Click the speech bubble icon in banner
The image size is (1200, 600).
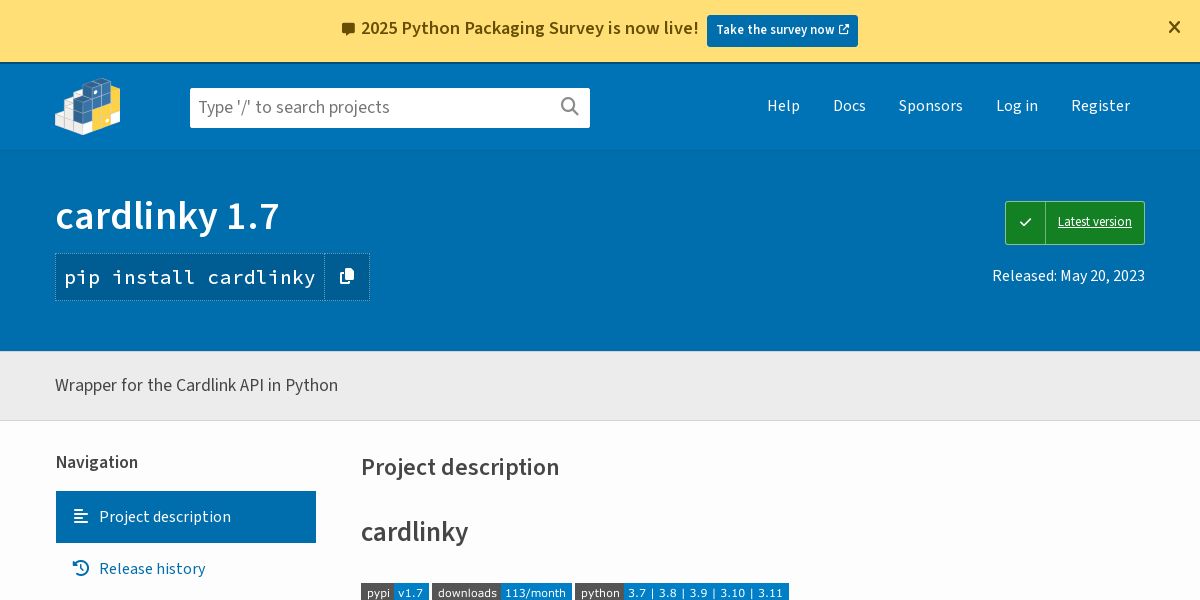[348, 29]
